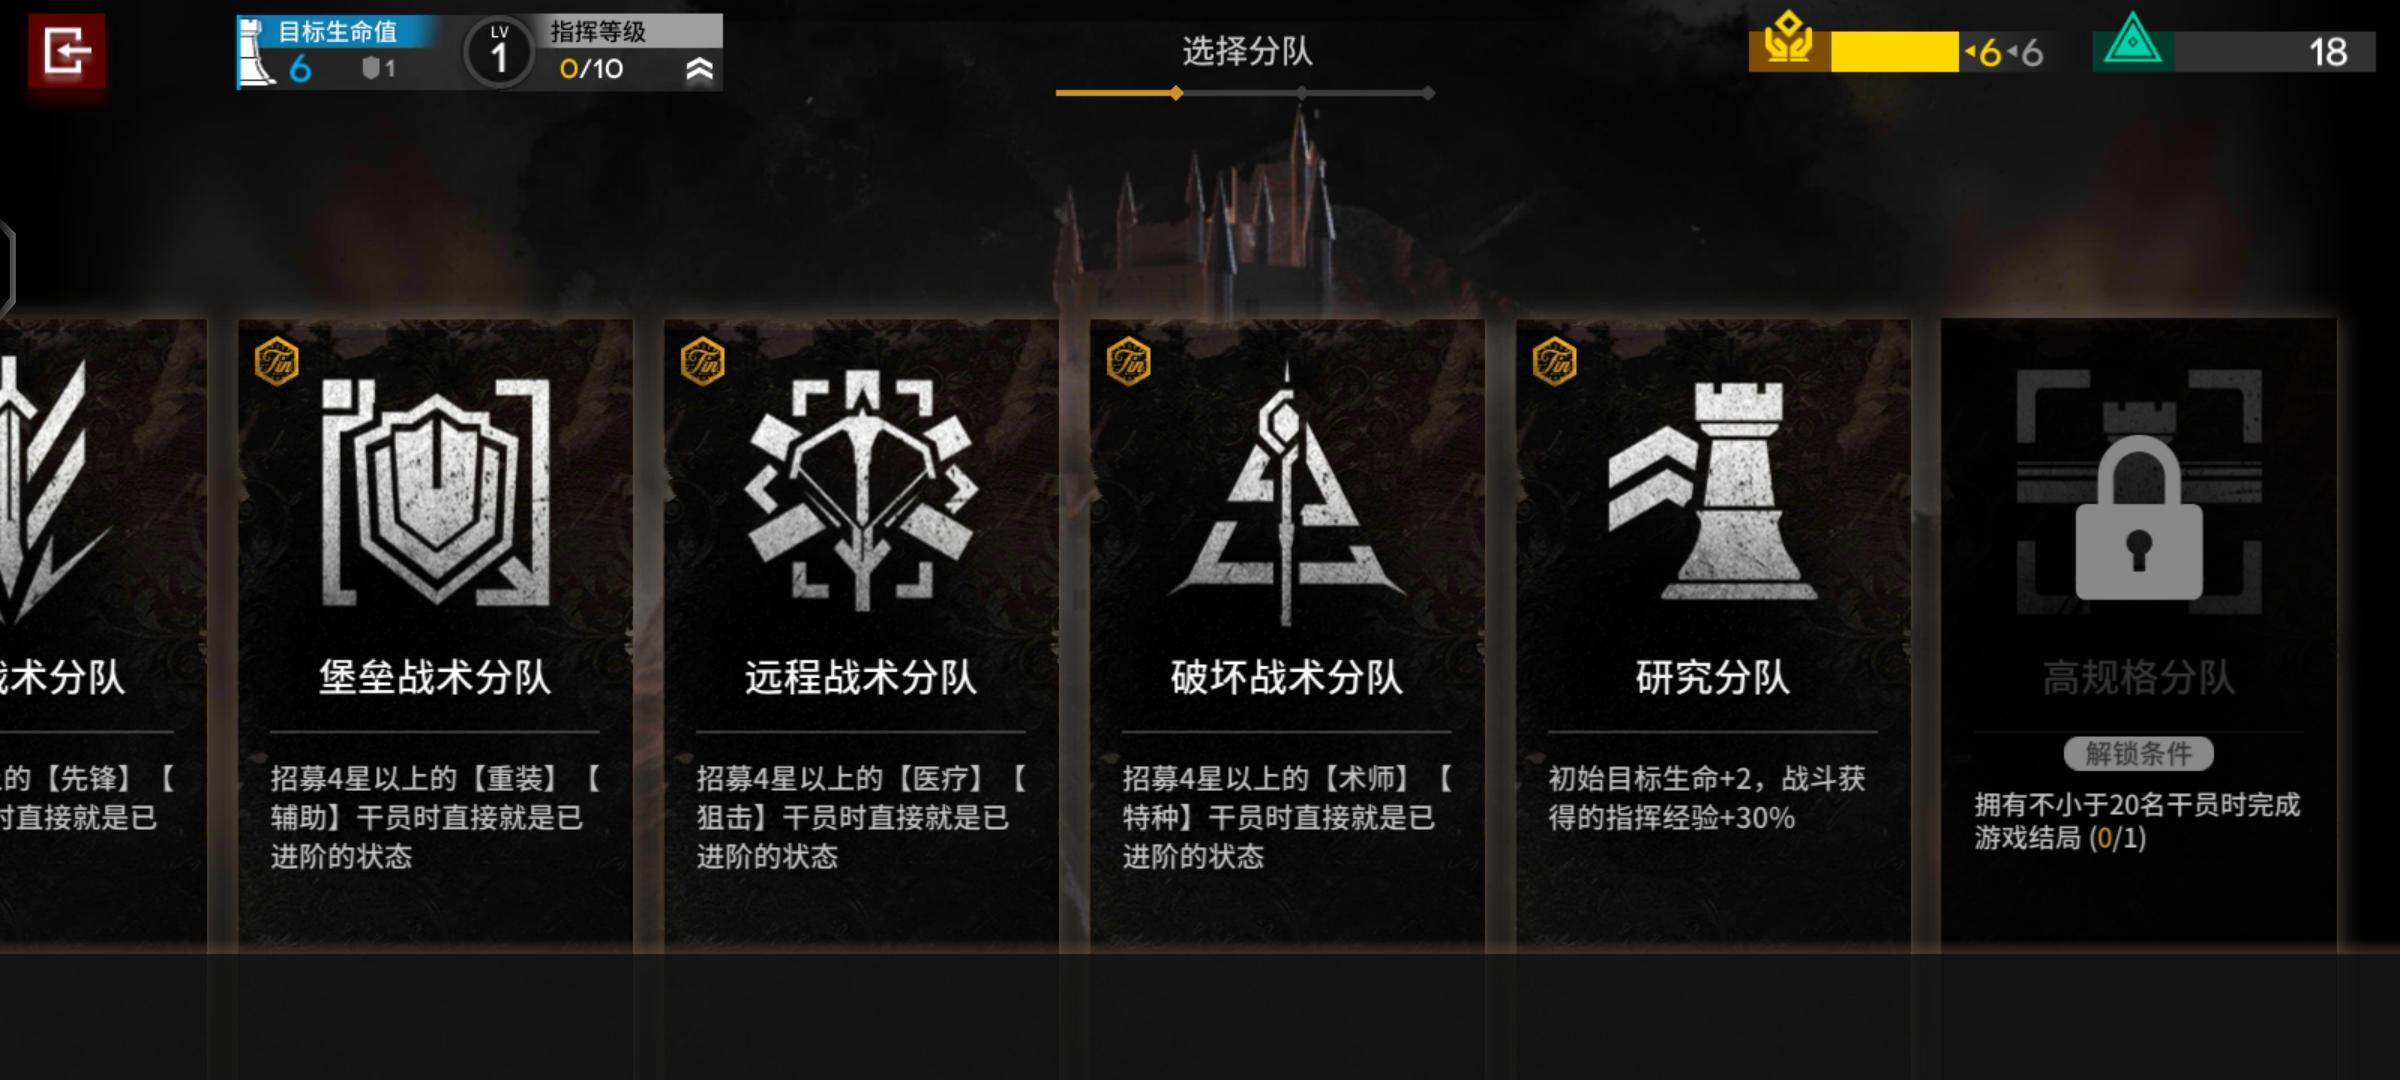The height and width of the screenshot is (1080, 2400).
Task: Click the green triangle currency icon
Action: click(x=2133, y=42)
